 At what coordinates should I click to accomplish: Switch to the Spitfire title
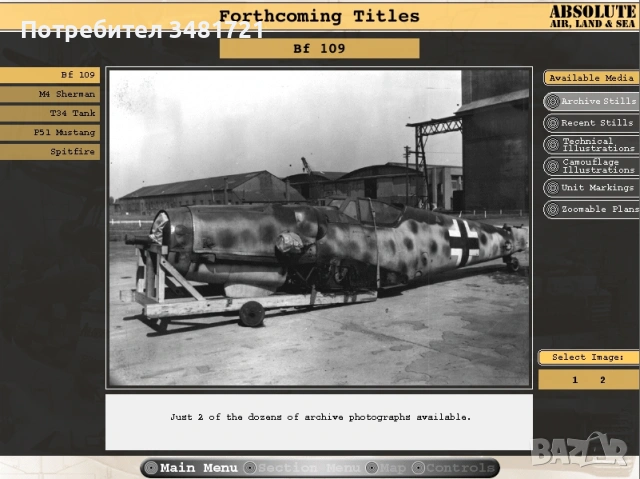coord(50,152)
